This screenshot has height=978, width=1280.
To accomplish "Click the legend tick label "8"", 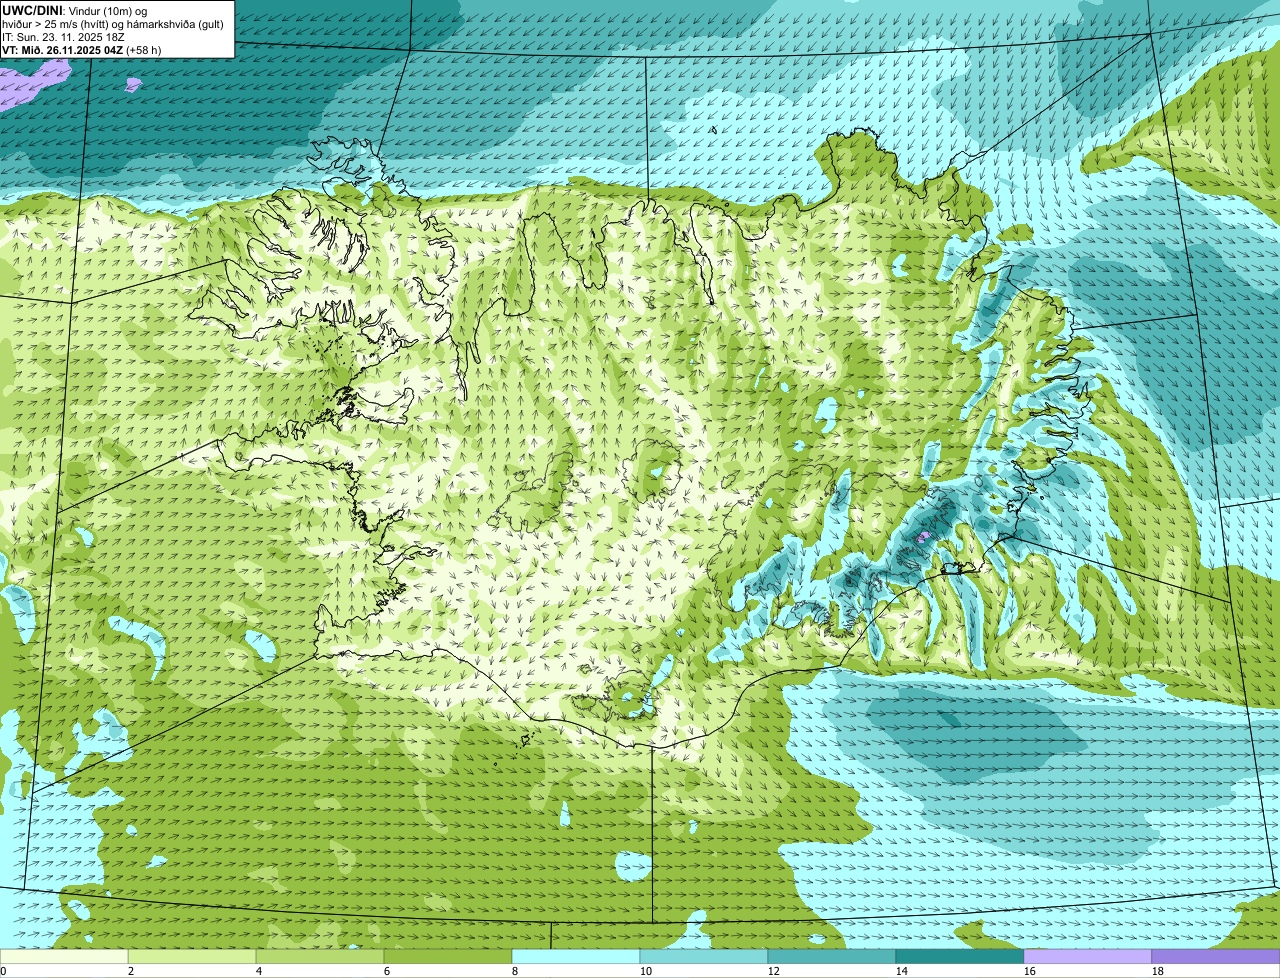I will coord(515,971).
